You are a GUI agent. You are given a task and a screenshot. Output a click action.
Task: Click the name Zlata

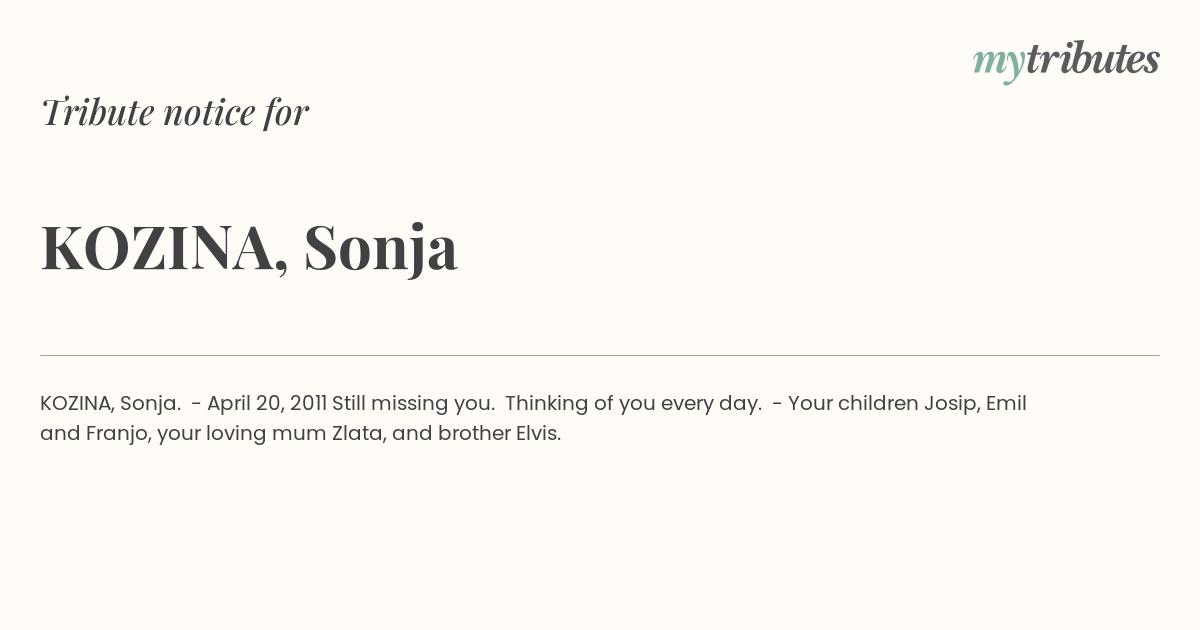[x=358, y=434]
